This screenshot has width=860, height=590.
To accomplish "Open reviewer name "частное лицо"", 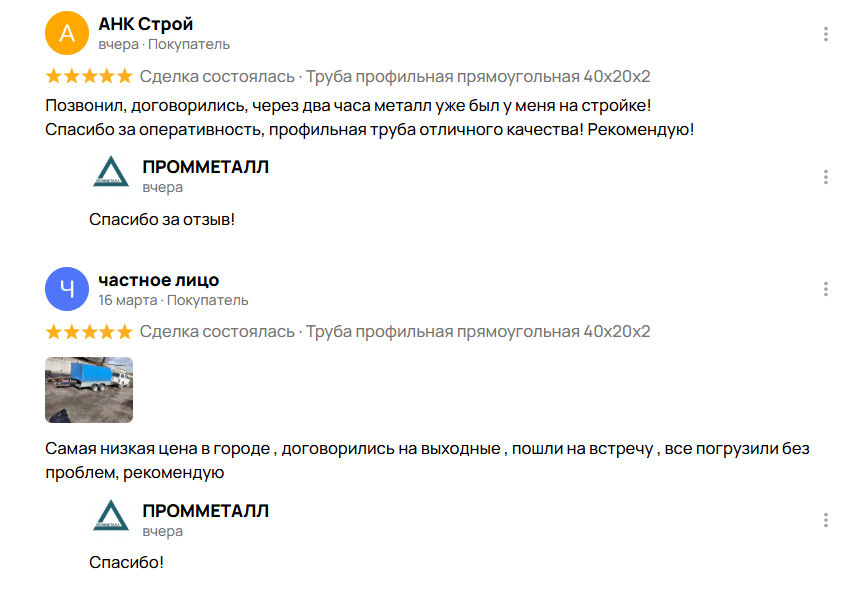I will (x=159, y=280).
